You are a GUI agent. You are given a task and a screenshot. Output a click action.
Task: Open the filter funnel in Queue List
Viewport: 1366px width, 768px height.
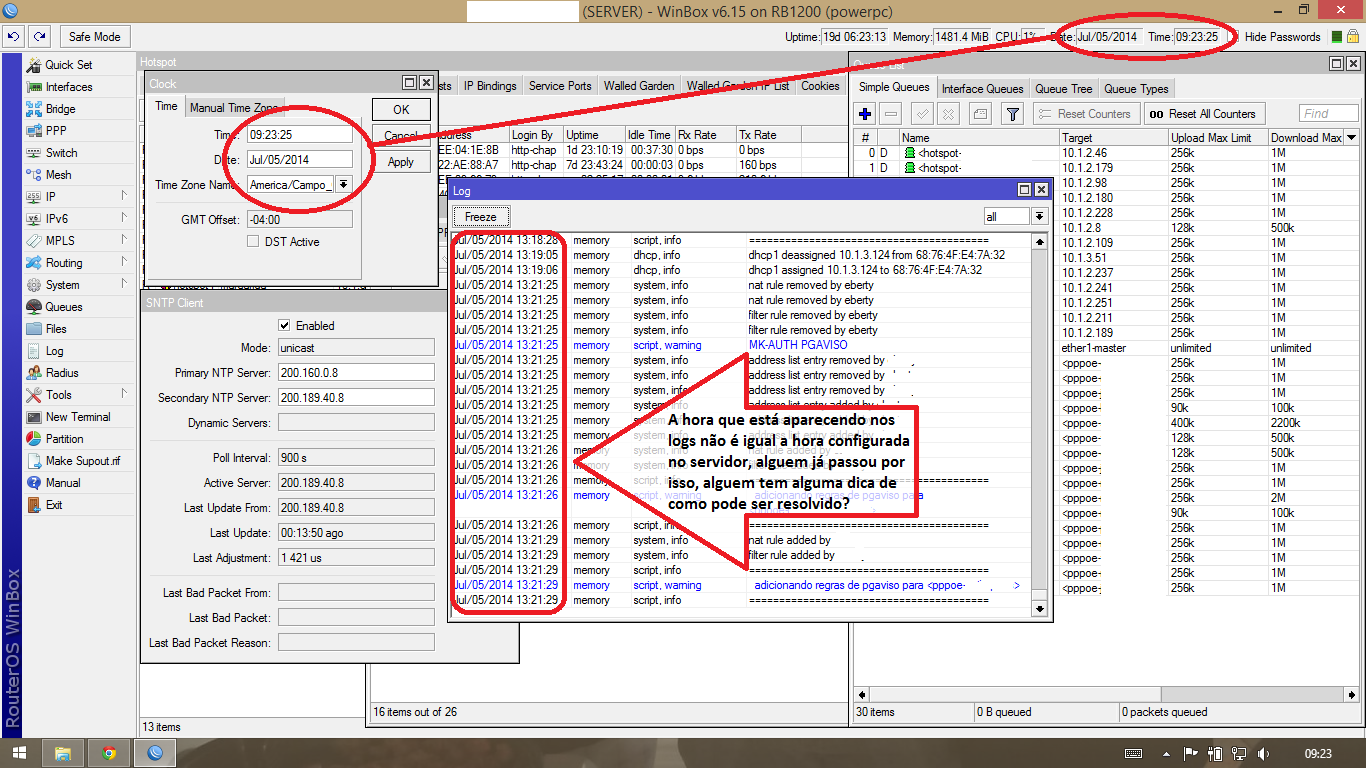1012,114
